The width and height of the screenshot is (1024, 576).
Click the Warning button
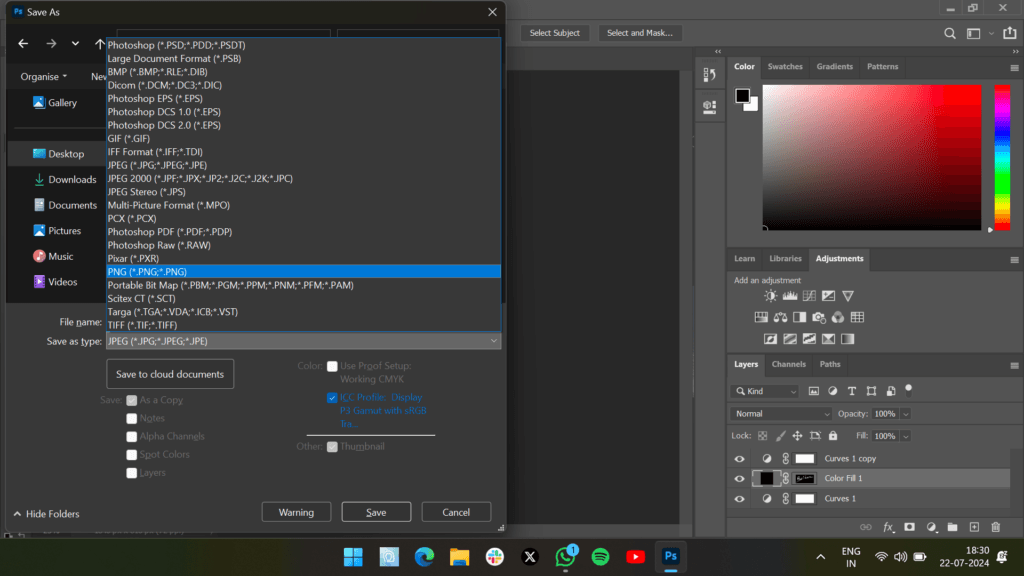click(296, 512)
